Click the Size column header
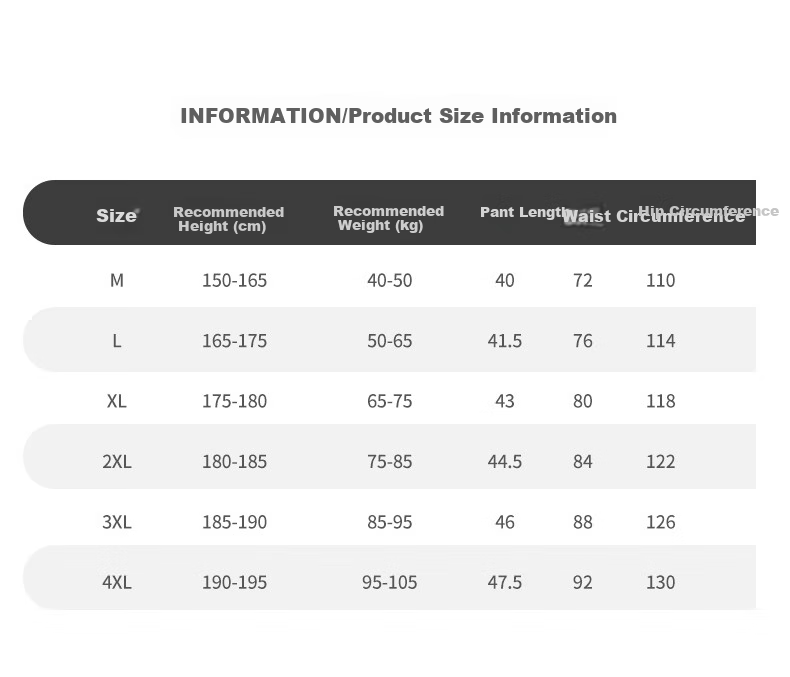Image resolution: width=790 pixels, height=677 pixels. [x=116, y=216]
